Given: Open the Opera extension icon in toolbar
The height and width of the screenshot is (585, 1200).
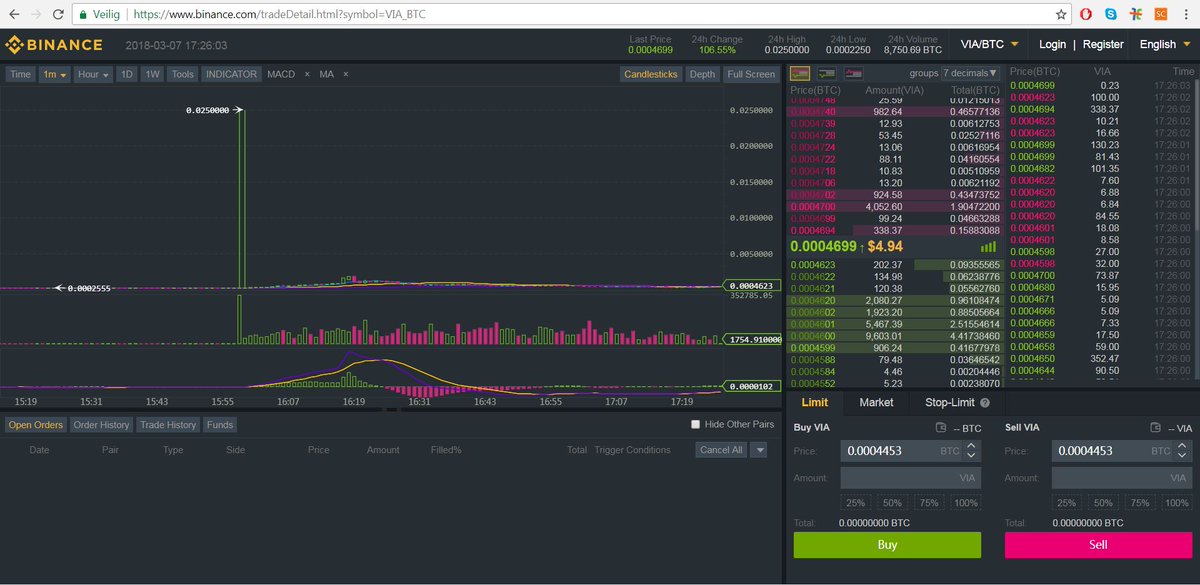Looking at the screenshot, I should (1087, 15).
